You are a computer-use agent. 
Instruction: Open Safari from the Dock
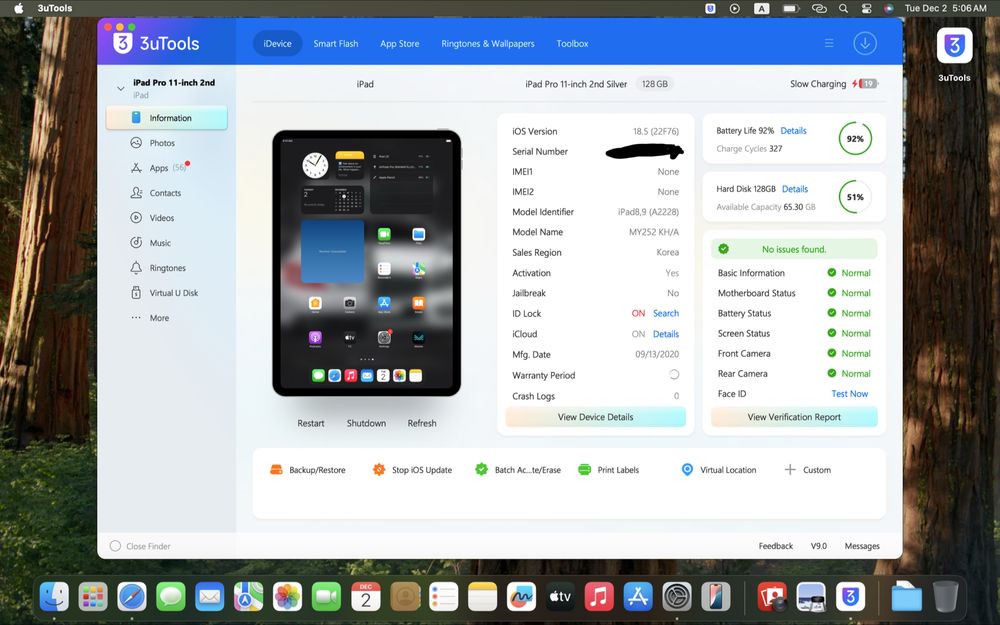[132, 598]
